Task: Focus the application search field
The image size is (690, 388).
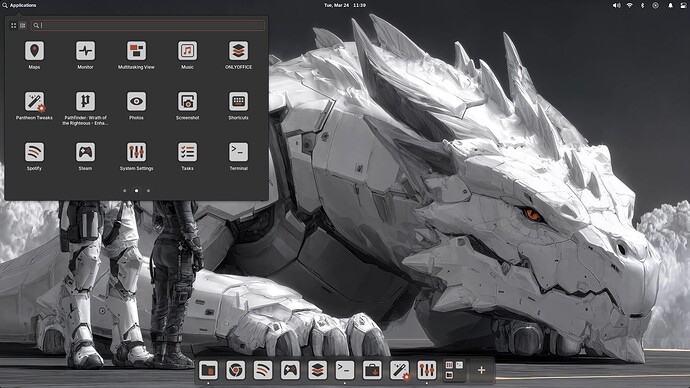Action: click(x=148, y=26)
